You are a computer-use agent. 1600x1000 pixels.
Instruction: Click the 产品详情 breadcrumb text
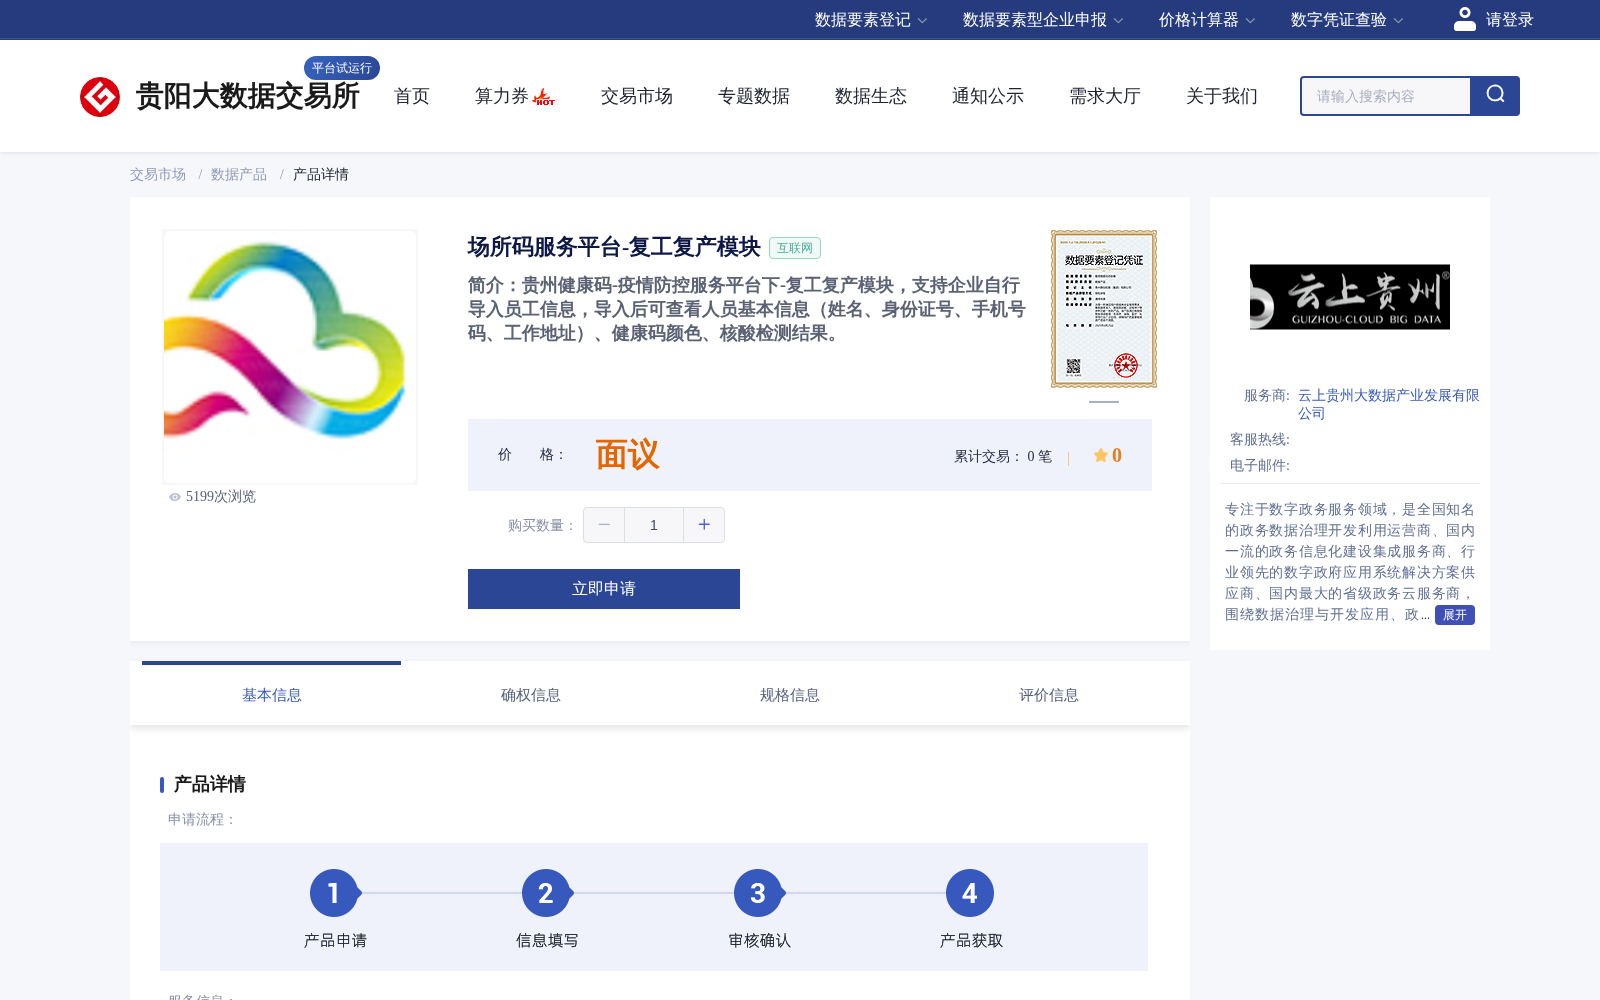[x=321, y=174]
